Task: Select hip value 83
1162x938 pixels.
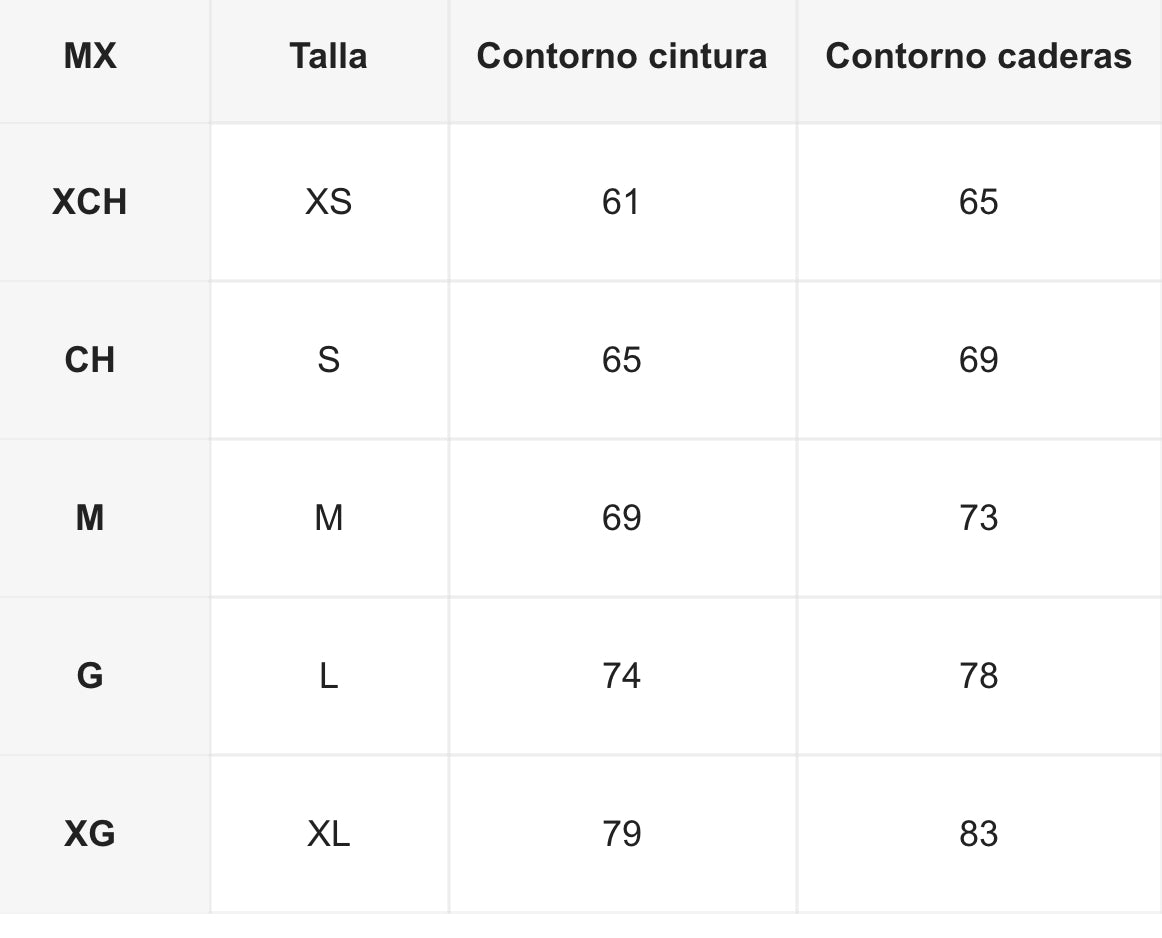Action: [978, 834]
